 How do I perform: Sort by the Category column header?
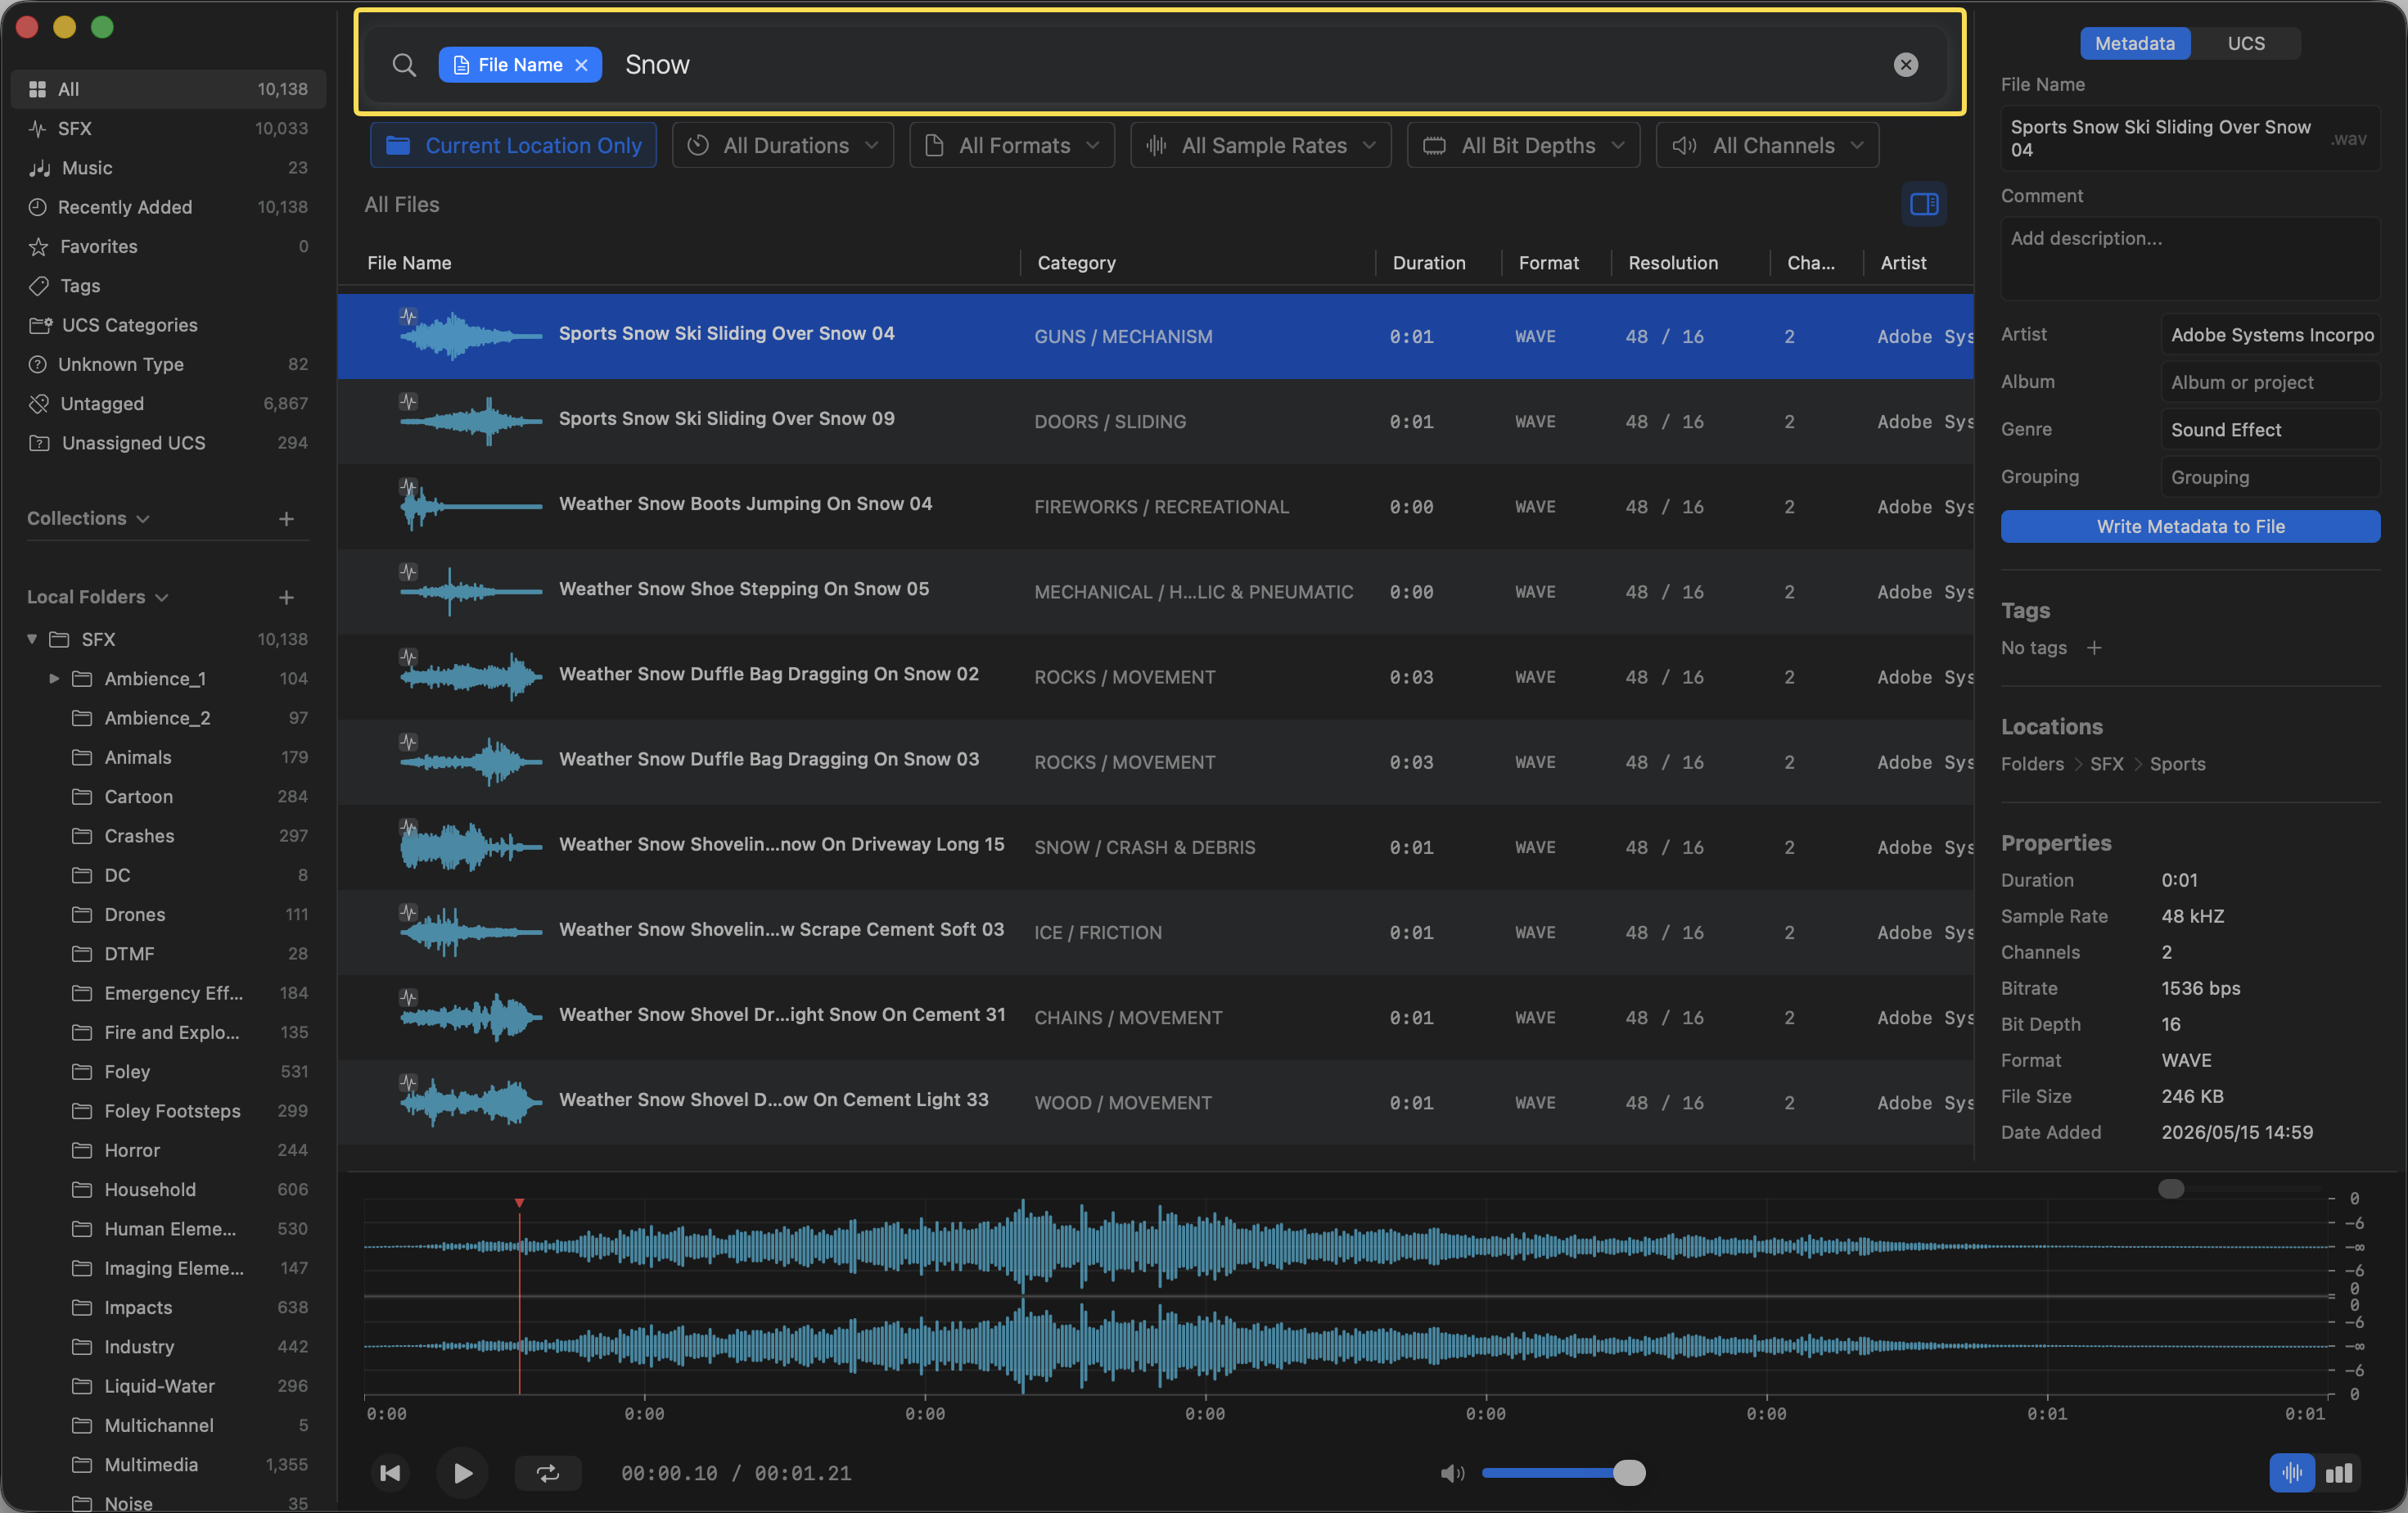[1076, 263]
